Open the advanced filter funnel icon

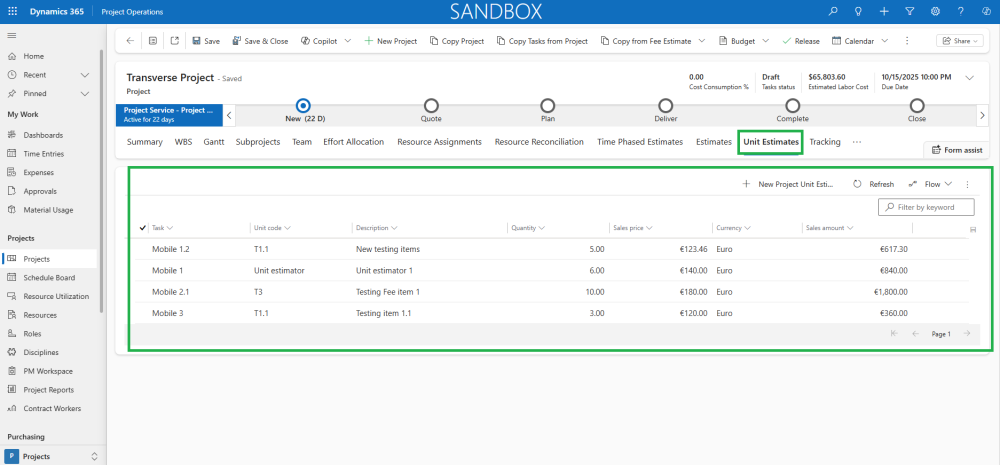910,11
